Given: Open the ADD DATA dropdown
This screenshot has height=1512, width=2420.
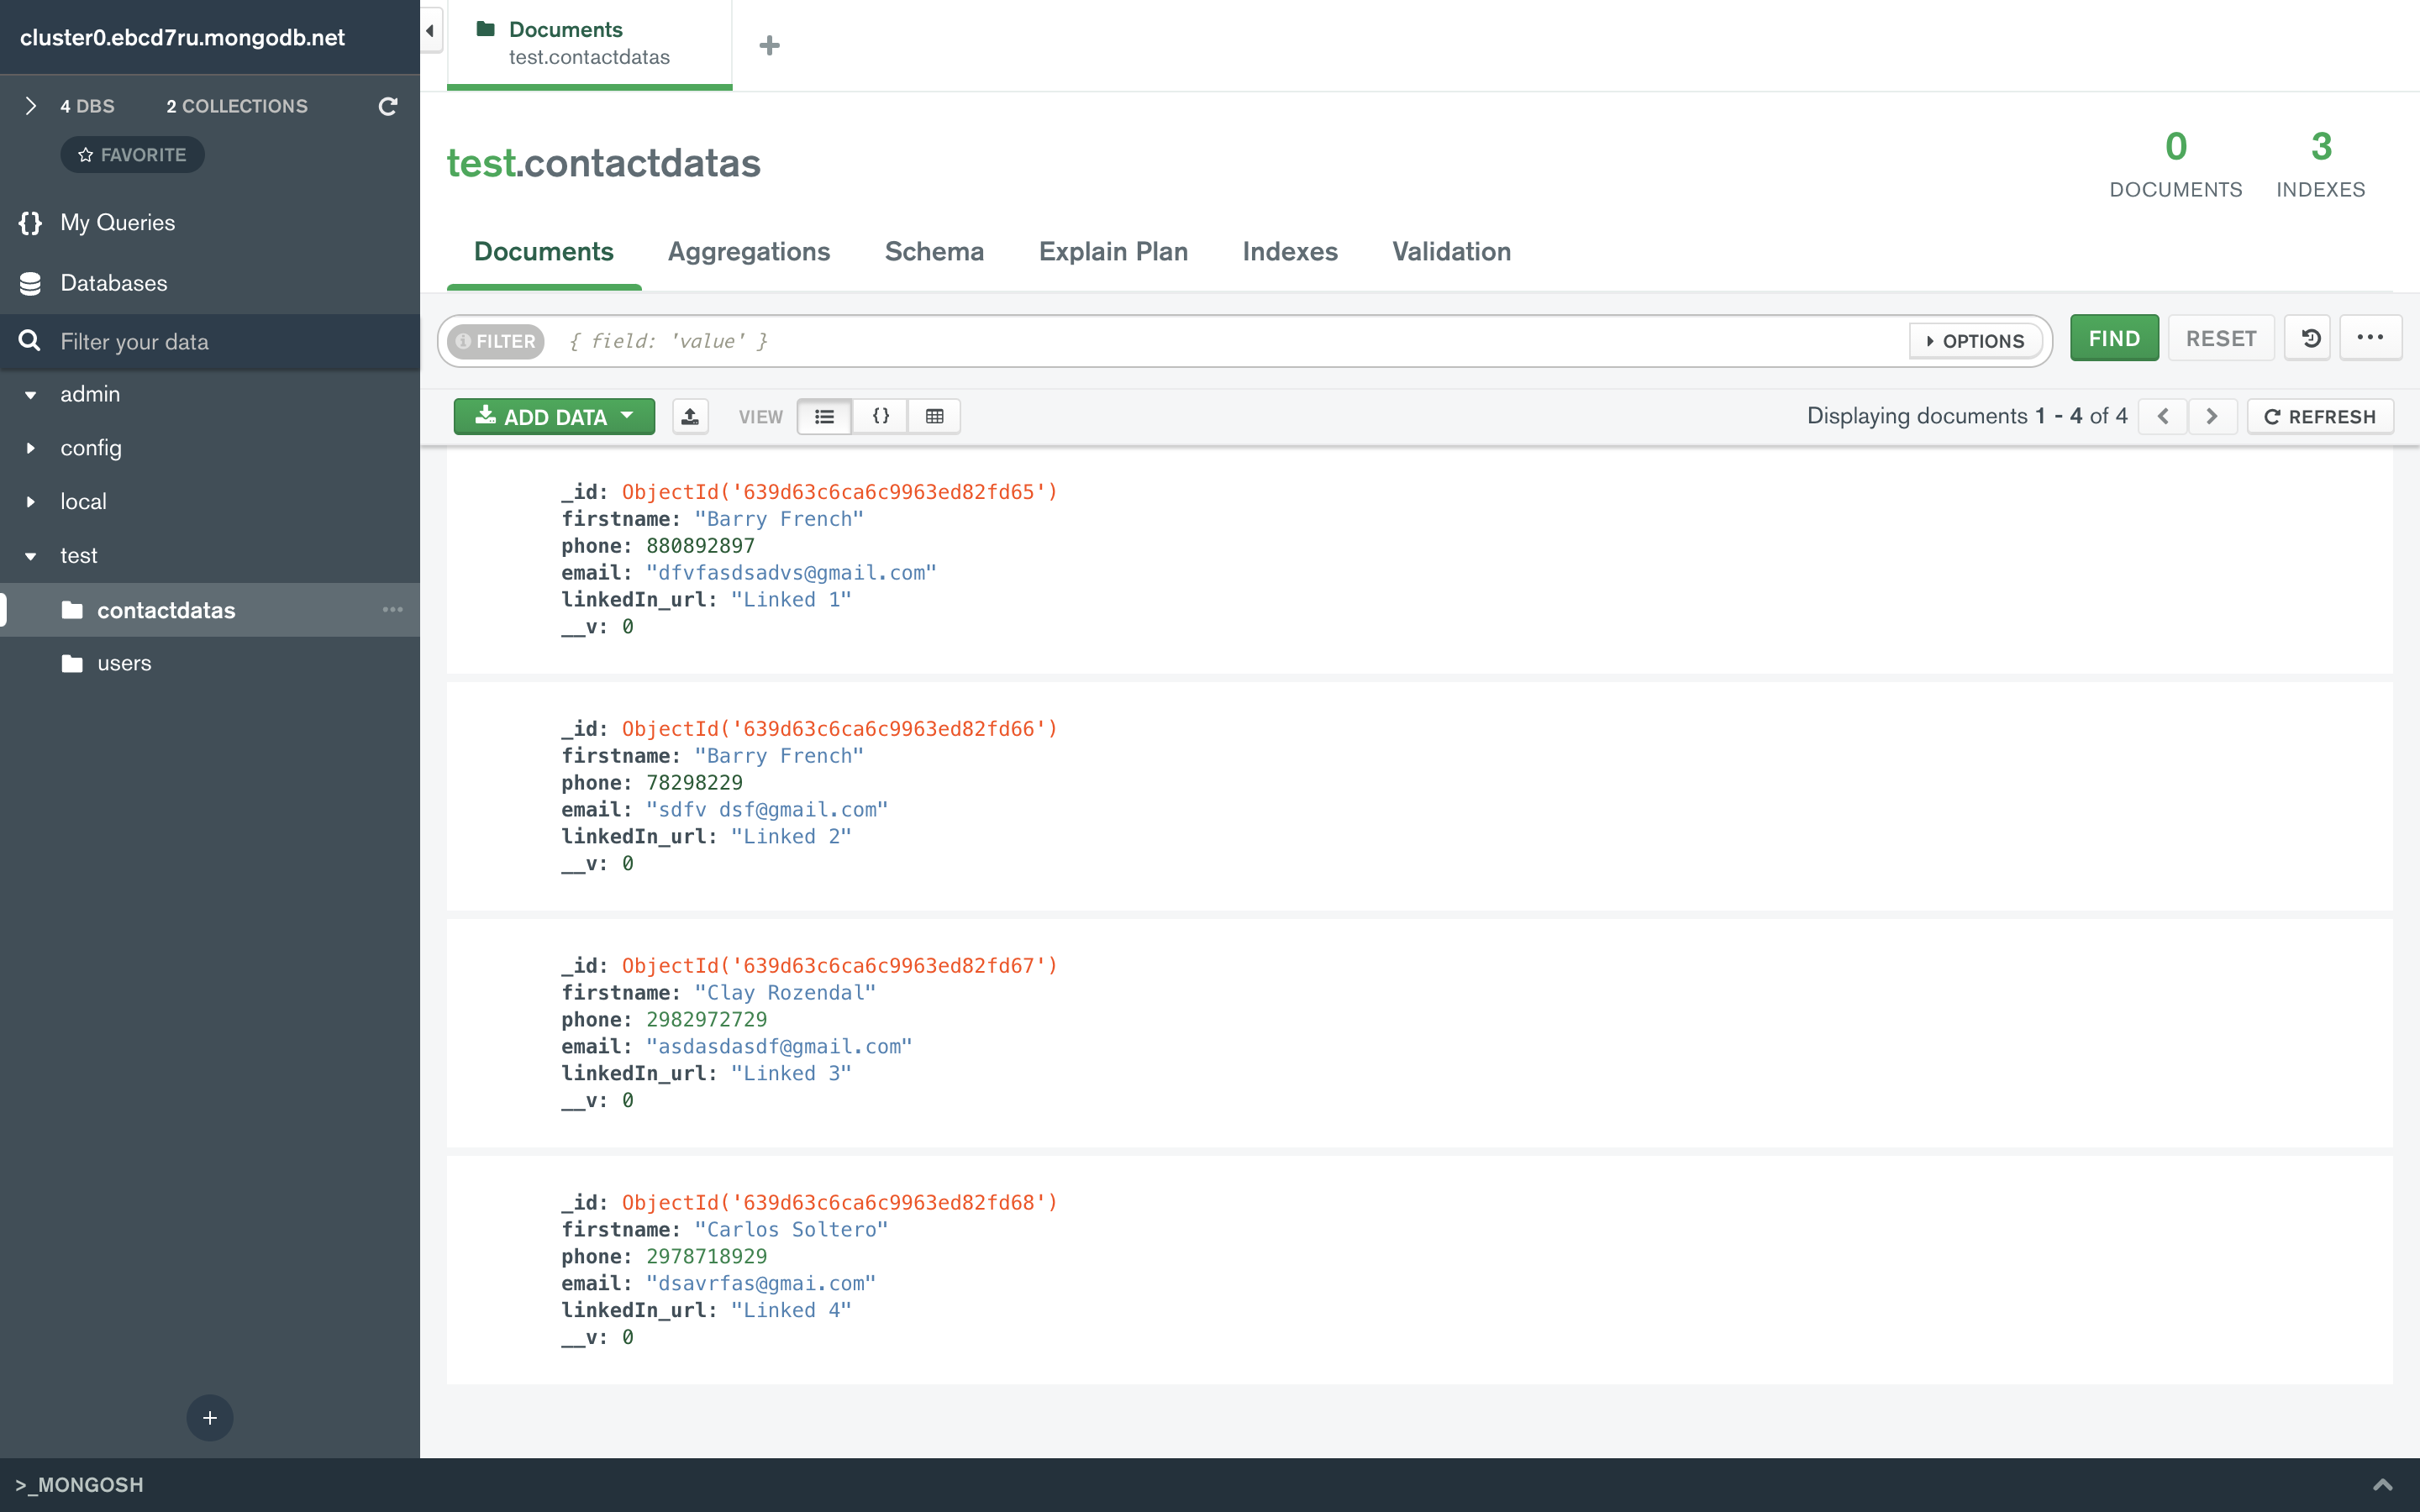Looking at the screenshot, I should (x=554, y=416).
